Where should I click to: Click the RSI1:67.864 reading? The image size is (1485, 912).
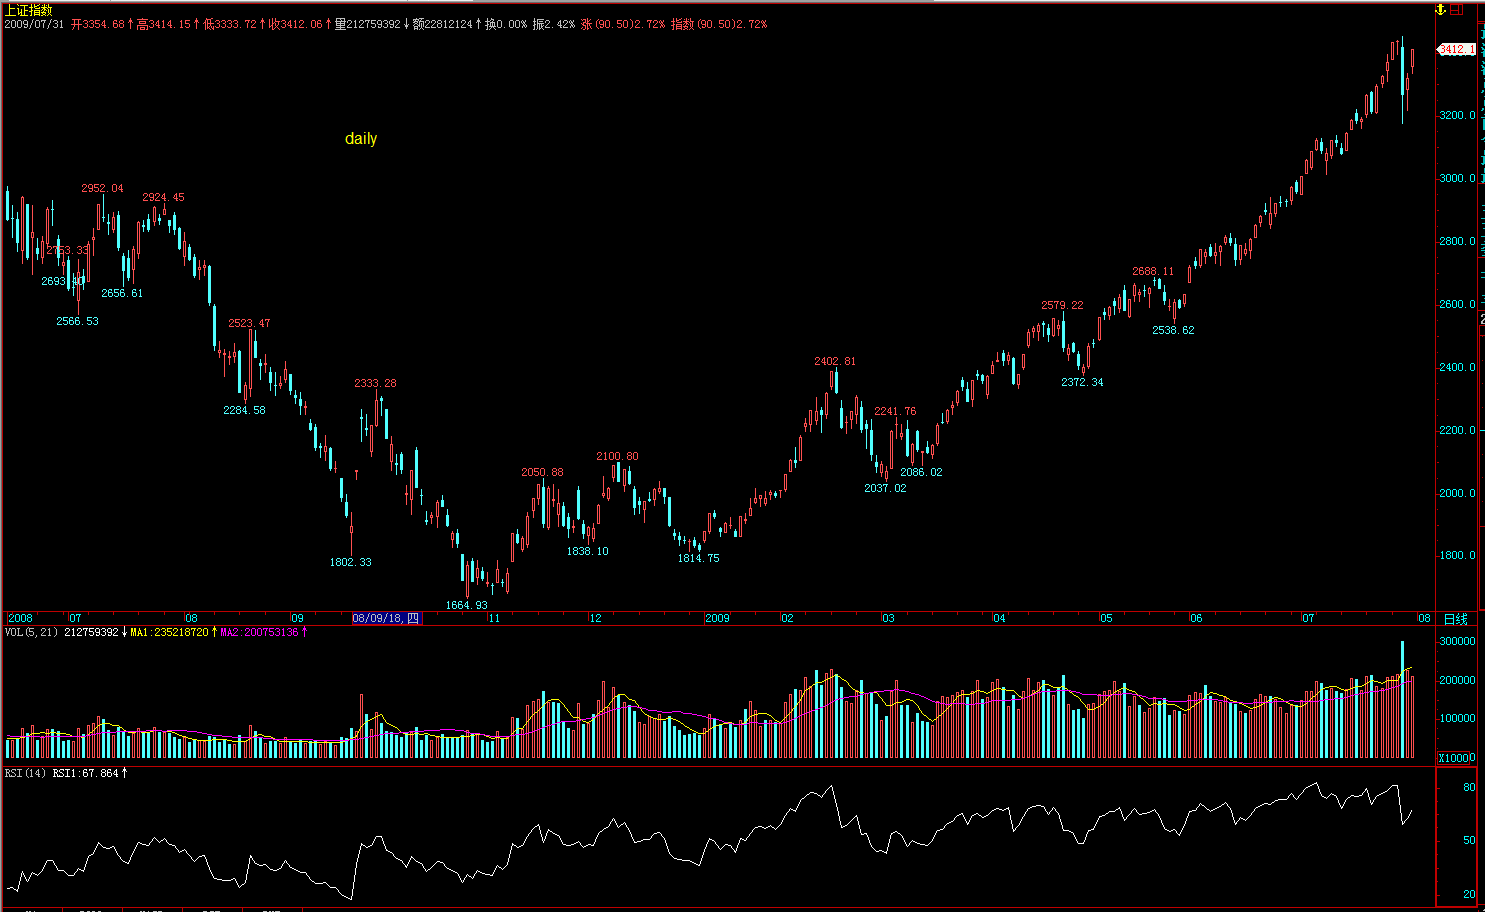coord(85,773)
